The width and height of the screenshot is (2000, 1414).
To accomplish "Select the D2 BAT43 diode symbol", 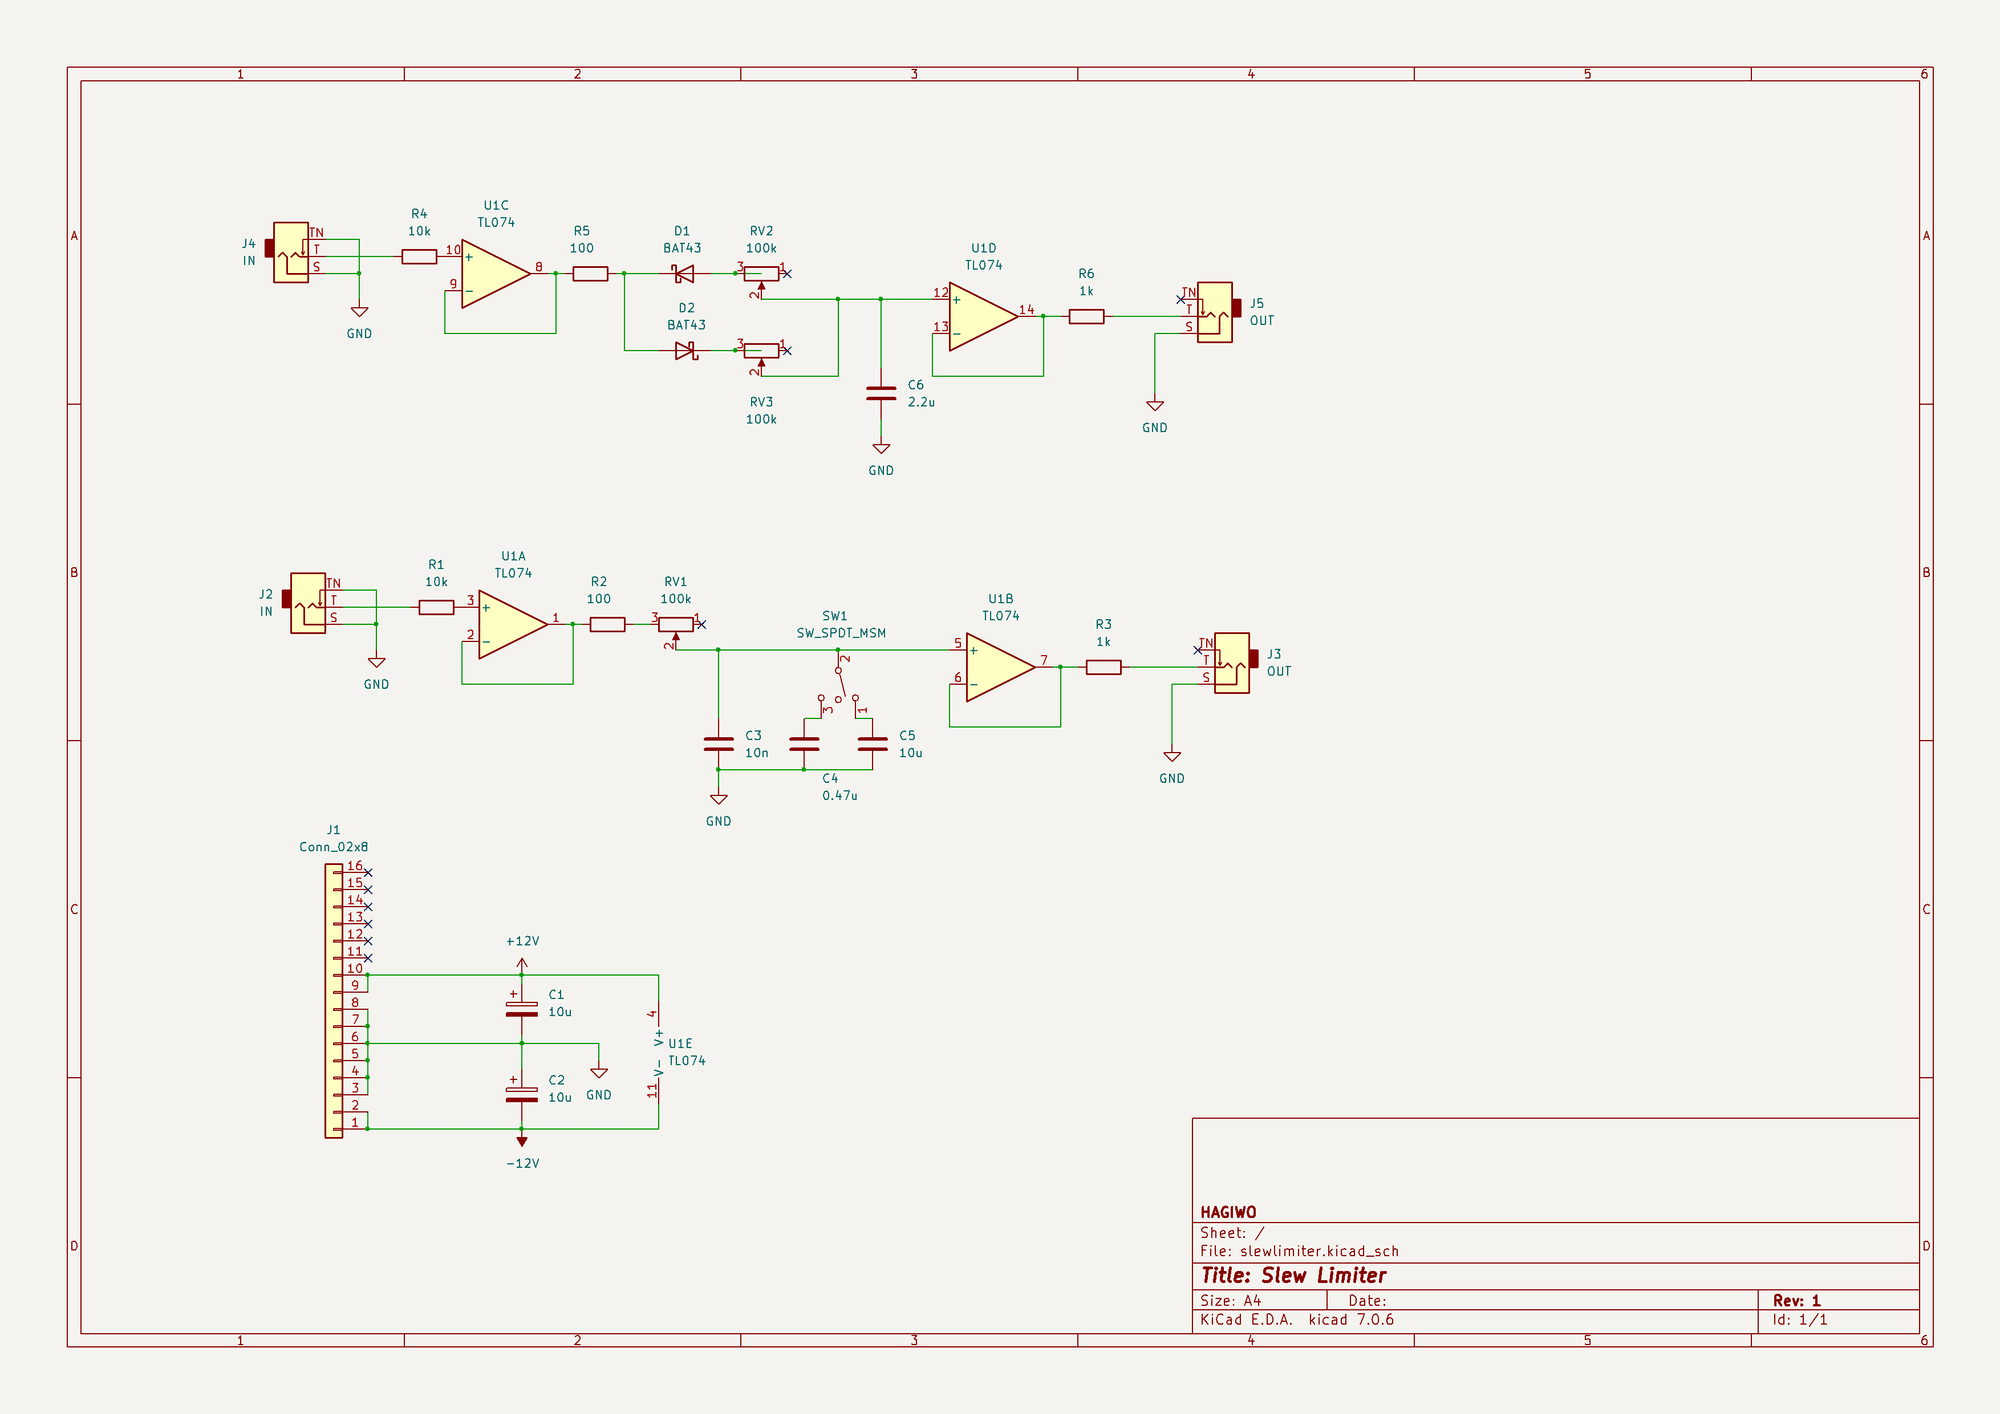I will 686,350.
